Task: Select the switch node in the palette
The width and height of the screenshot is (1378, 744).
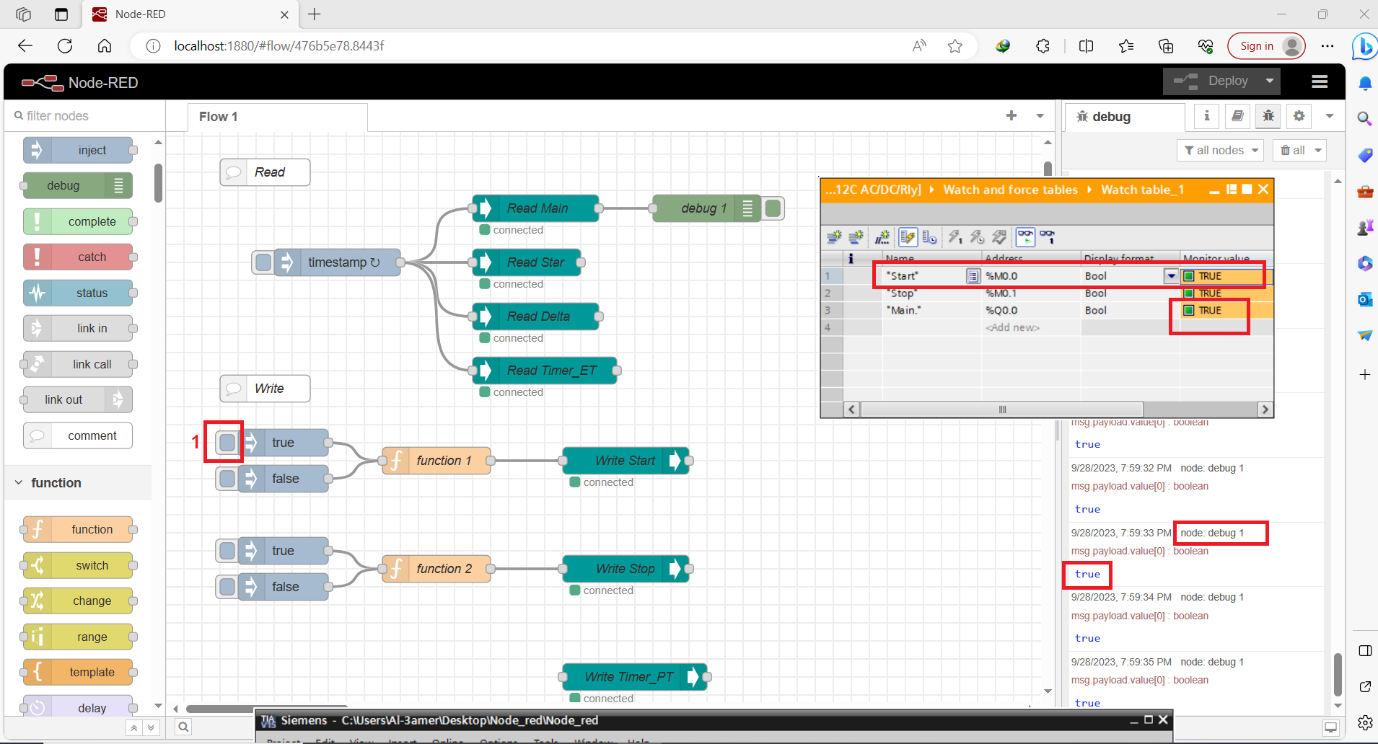Action: coord(78,564)
